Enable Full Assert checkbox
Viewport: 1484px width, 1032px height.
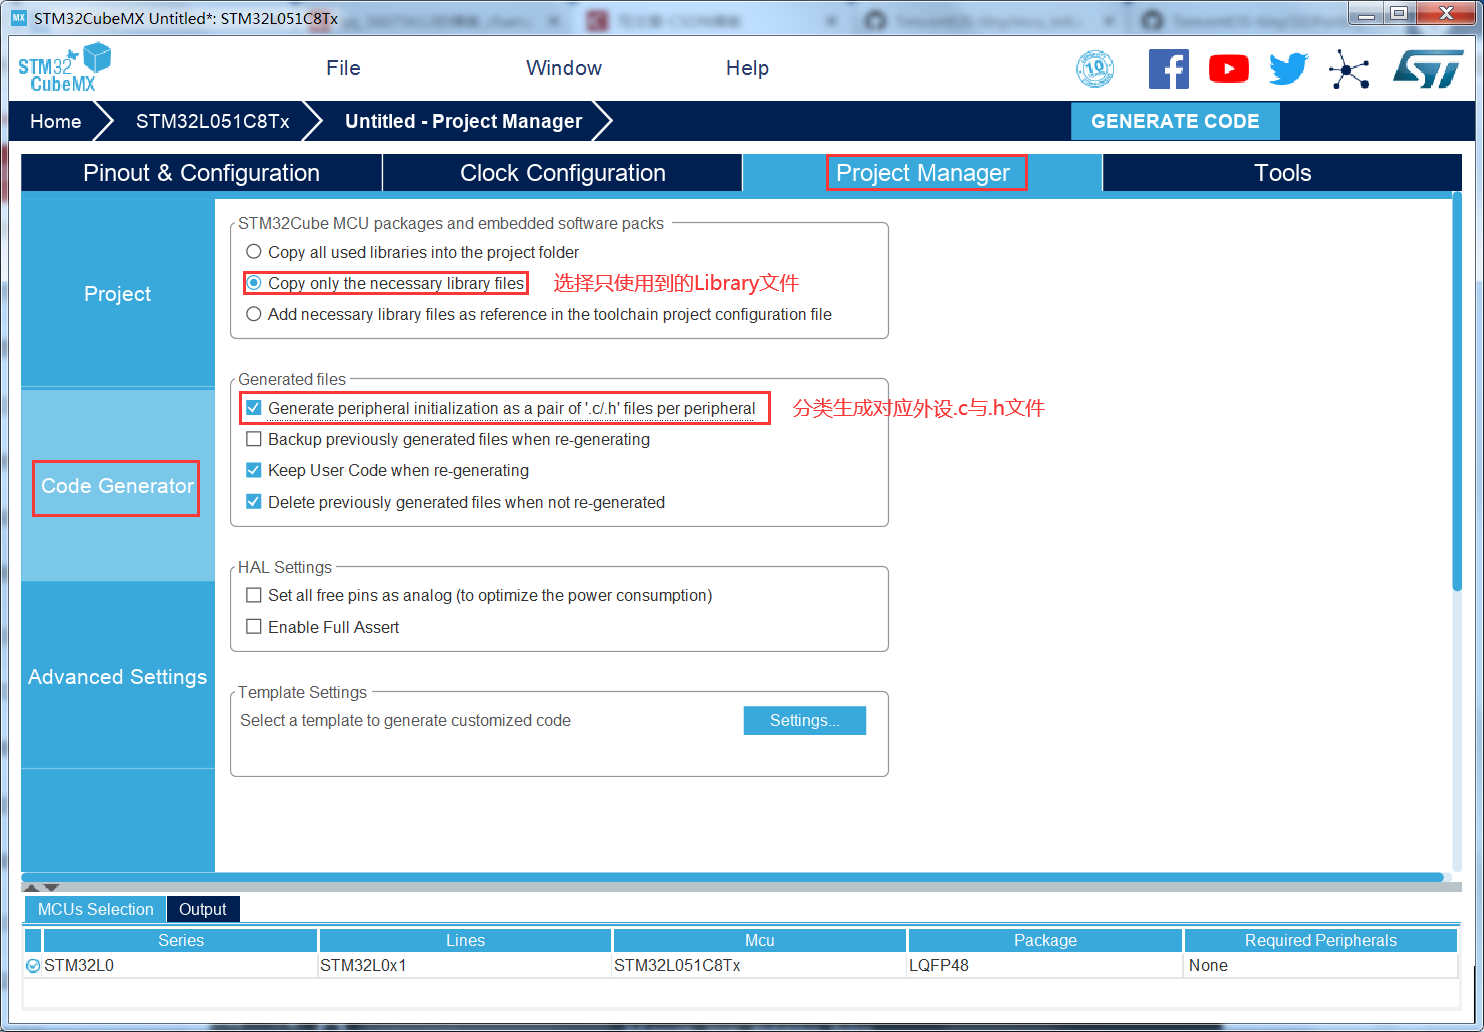[254, 627]
